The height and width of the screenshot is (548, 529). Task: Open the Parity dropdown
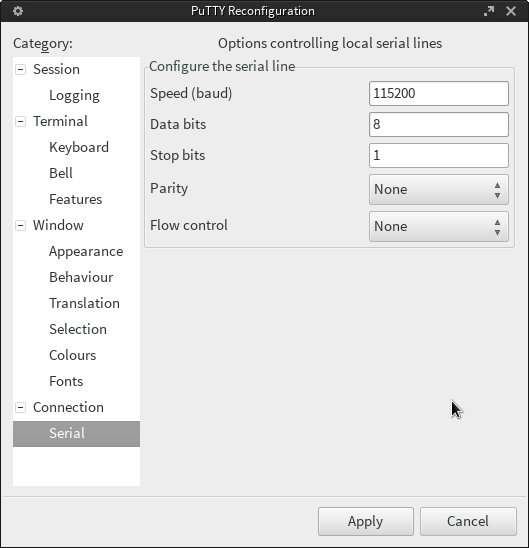tap(439, 190)
